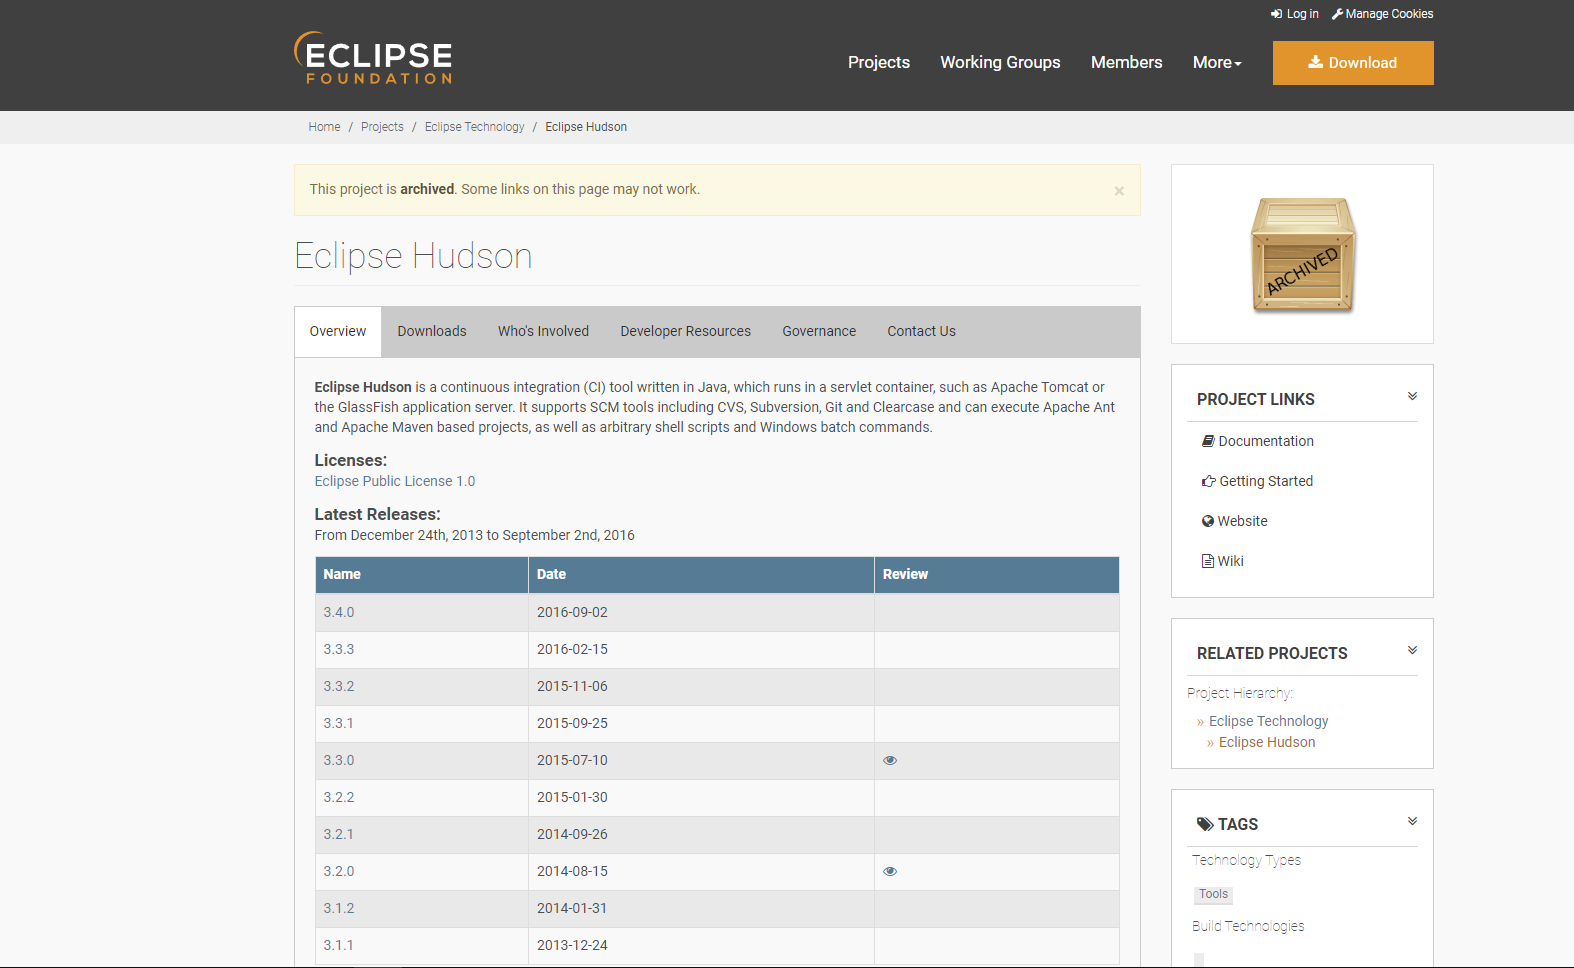
Task: Go to Home in breadcrumb
Action: tap(324, 127)
